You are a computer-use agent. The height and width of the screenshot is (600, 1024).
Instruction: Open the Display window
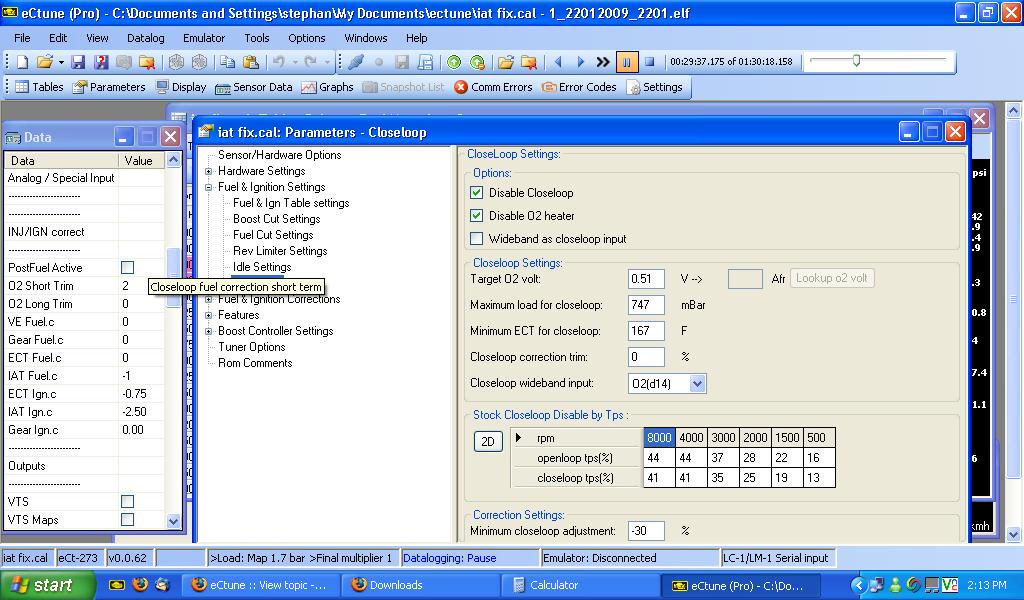click(181, 87)
